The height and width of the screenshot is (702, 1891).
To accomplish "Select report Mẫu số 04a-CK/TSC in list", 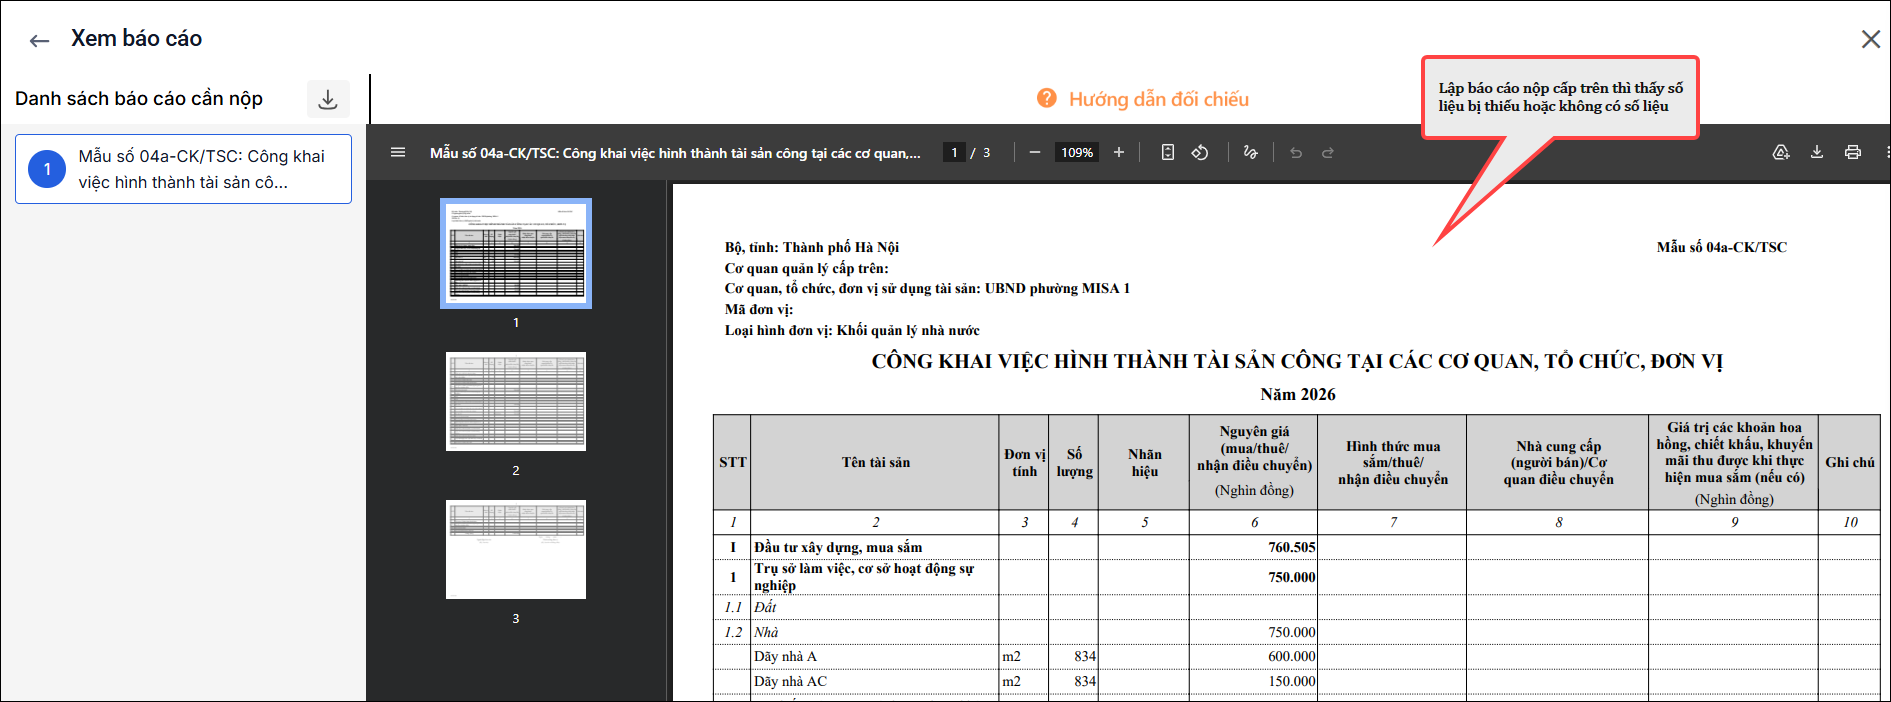I will click(x=183, y=169).
